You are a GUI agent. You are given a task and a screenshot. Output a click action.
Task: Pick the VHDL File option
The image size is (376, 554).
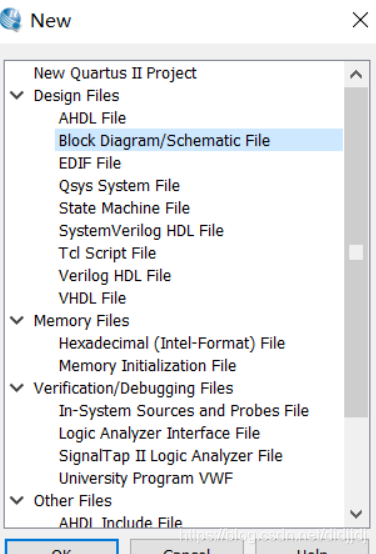92,299
